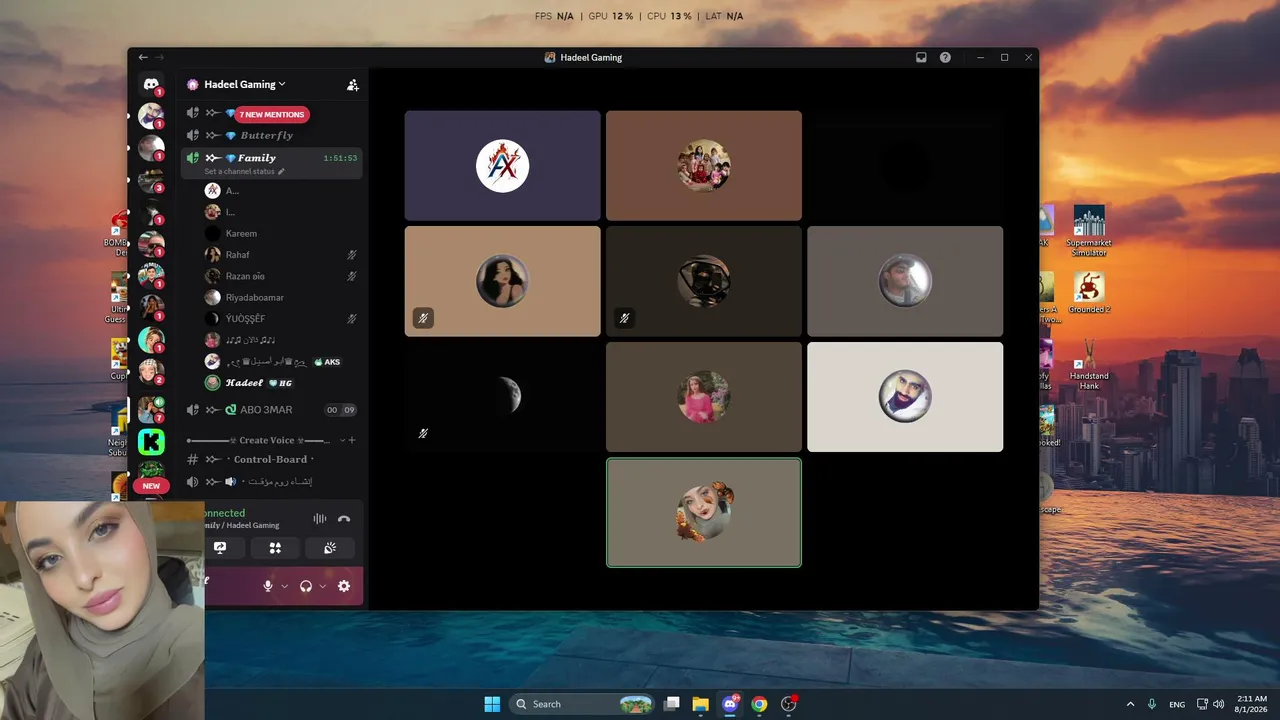Open the soundboard panel
1280x720 pixels.
point(330,547)
